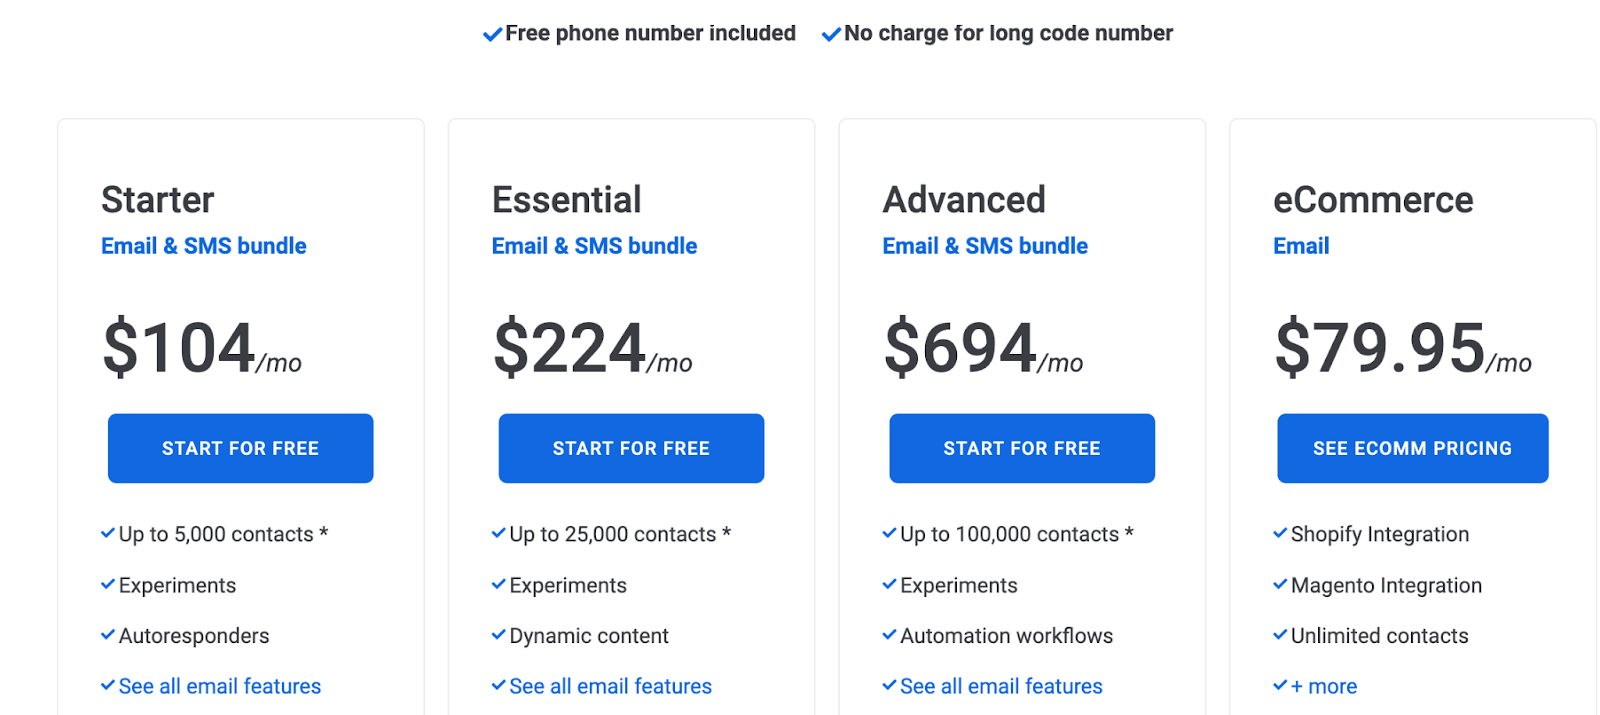
Task: Click Advanced plan START FOR FREE button
Action: [1022, 448]
